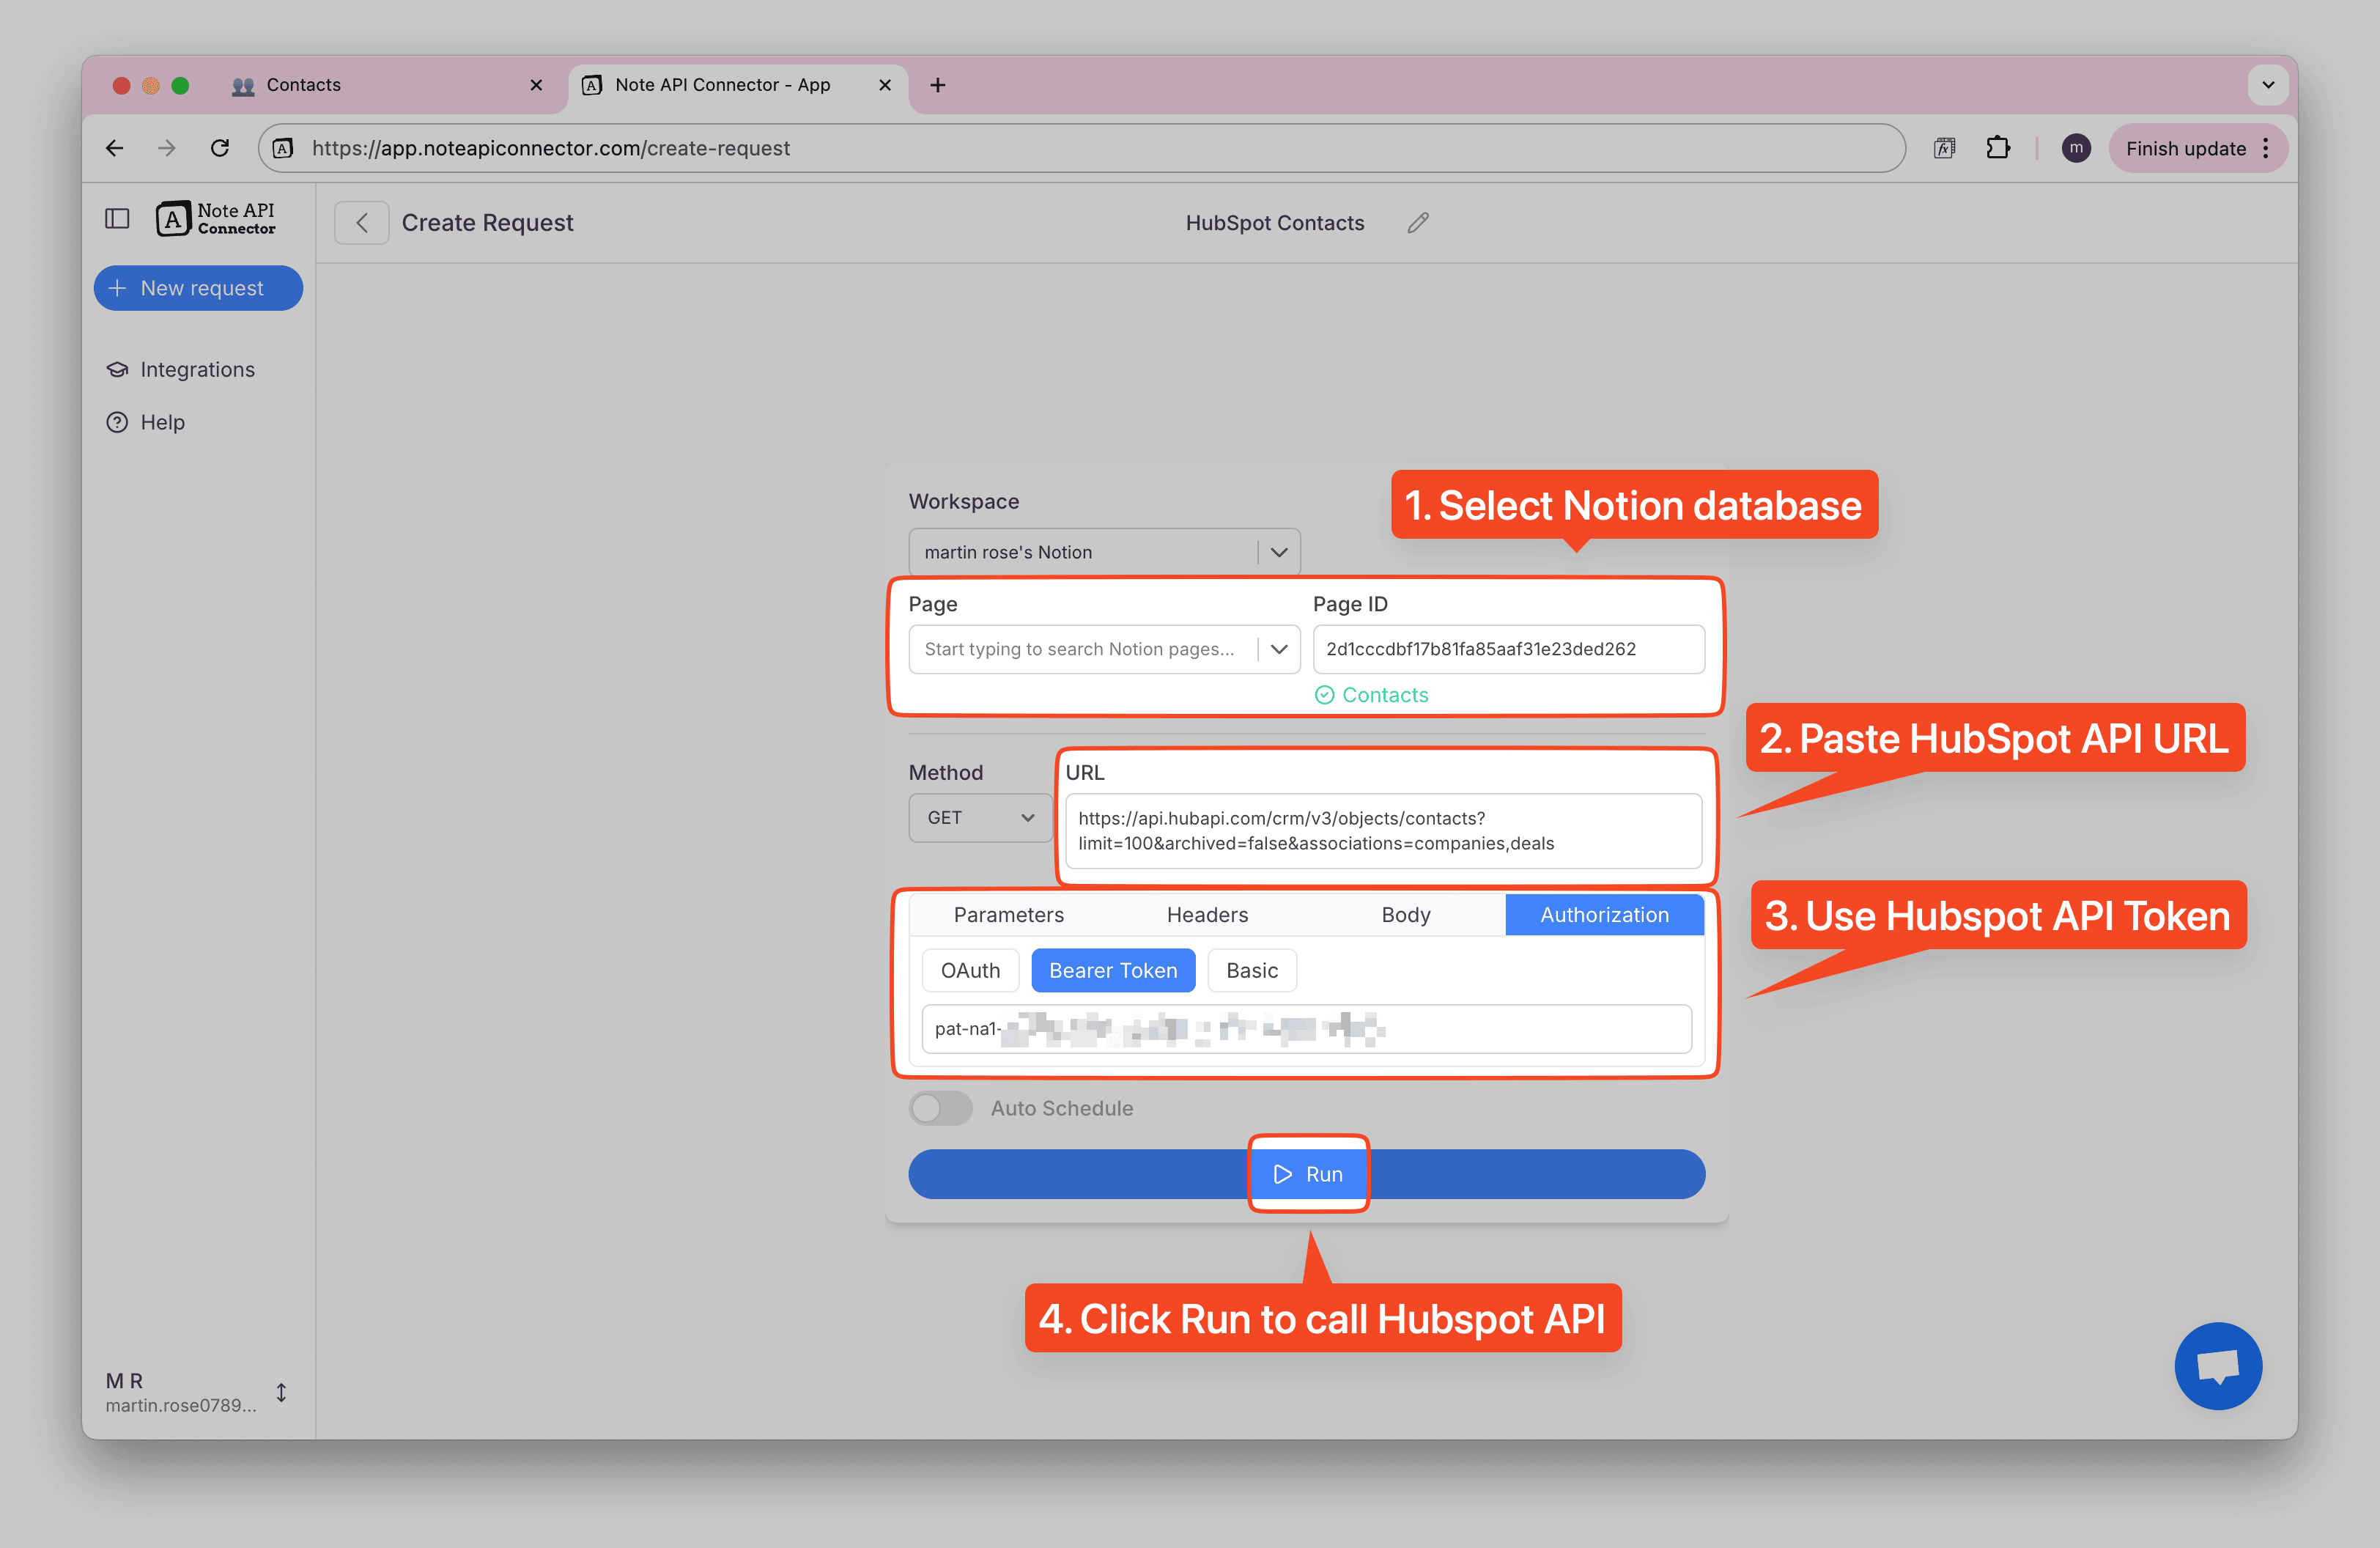
Task: Create a New request
Action: click(x=198, y=288)
